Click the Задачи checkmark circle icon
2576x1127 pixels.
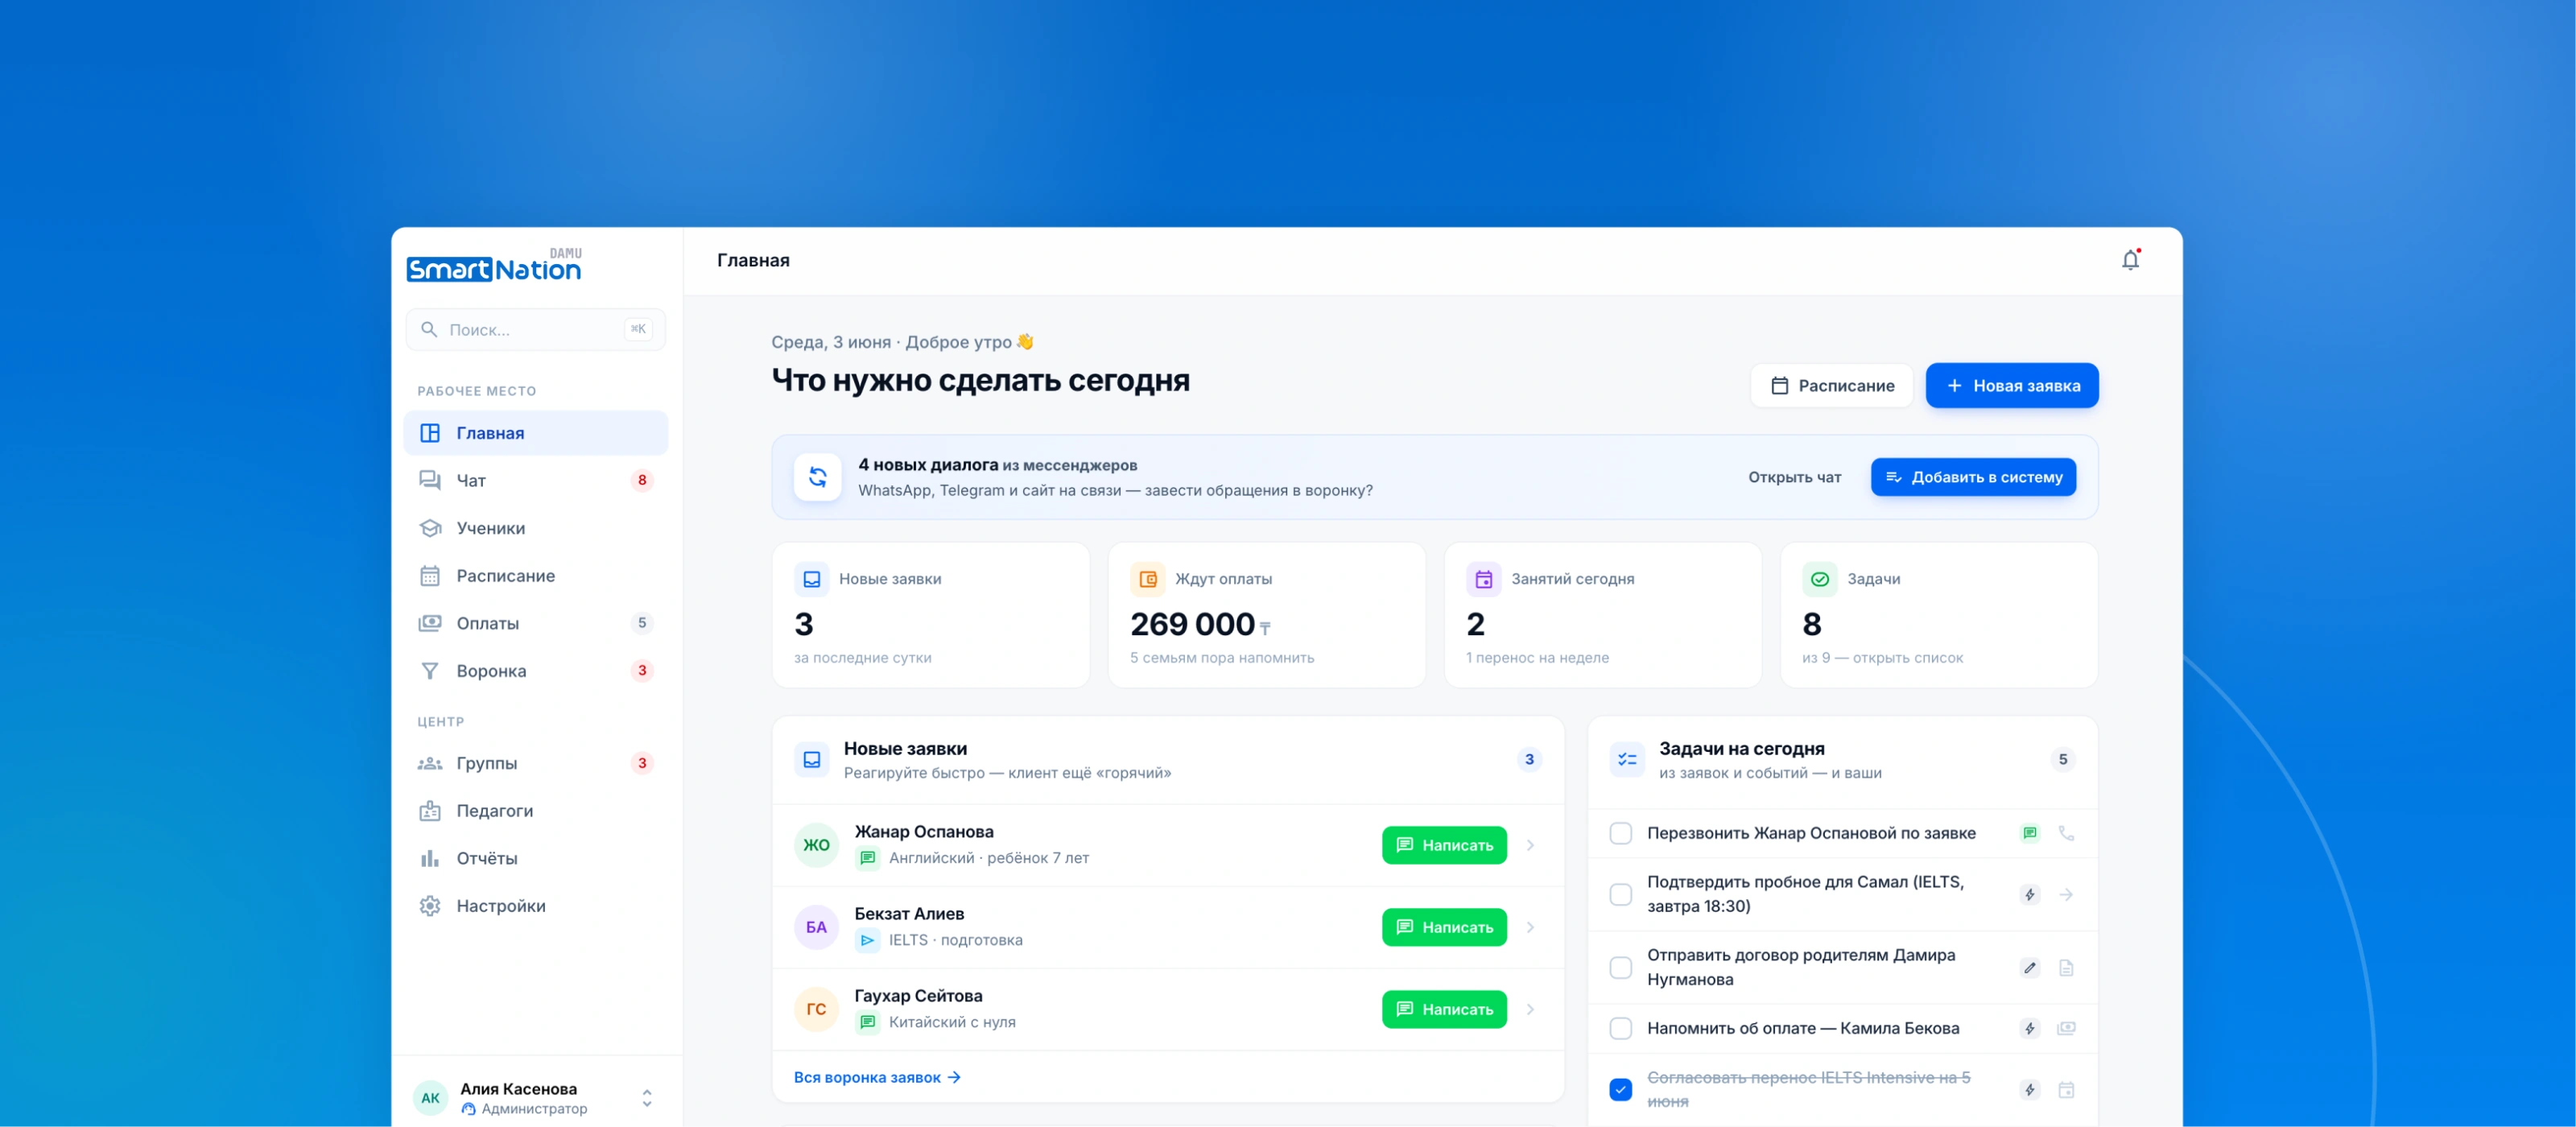(x=1819, y=579)
